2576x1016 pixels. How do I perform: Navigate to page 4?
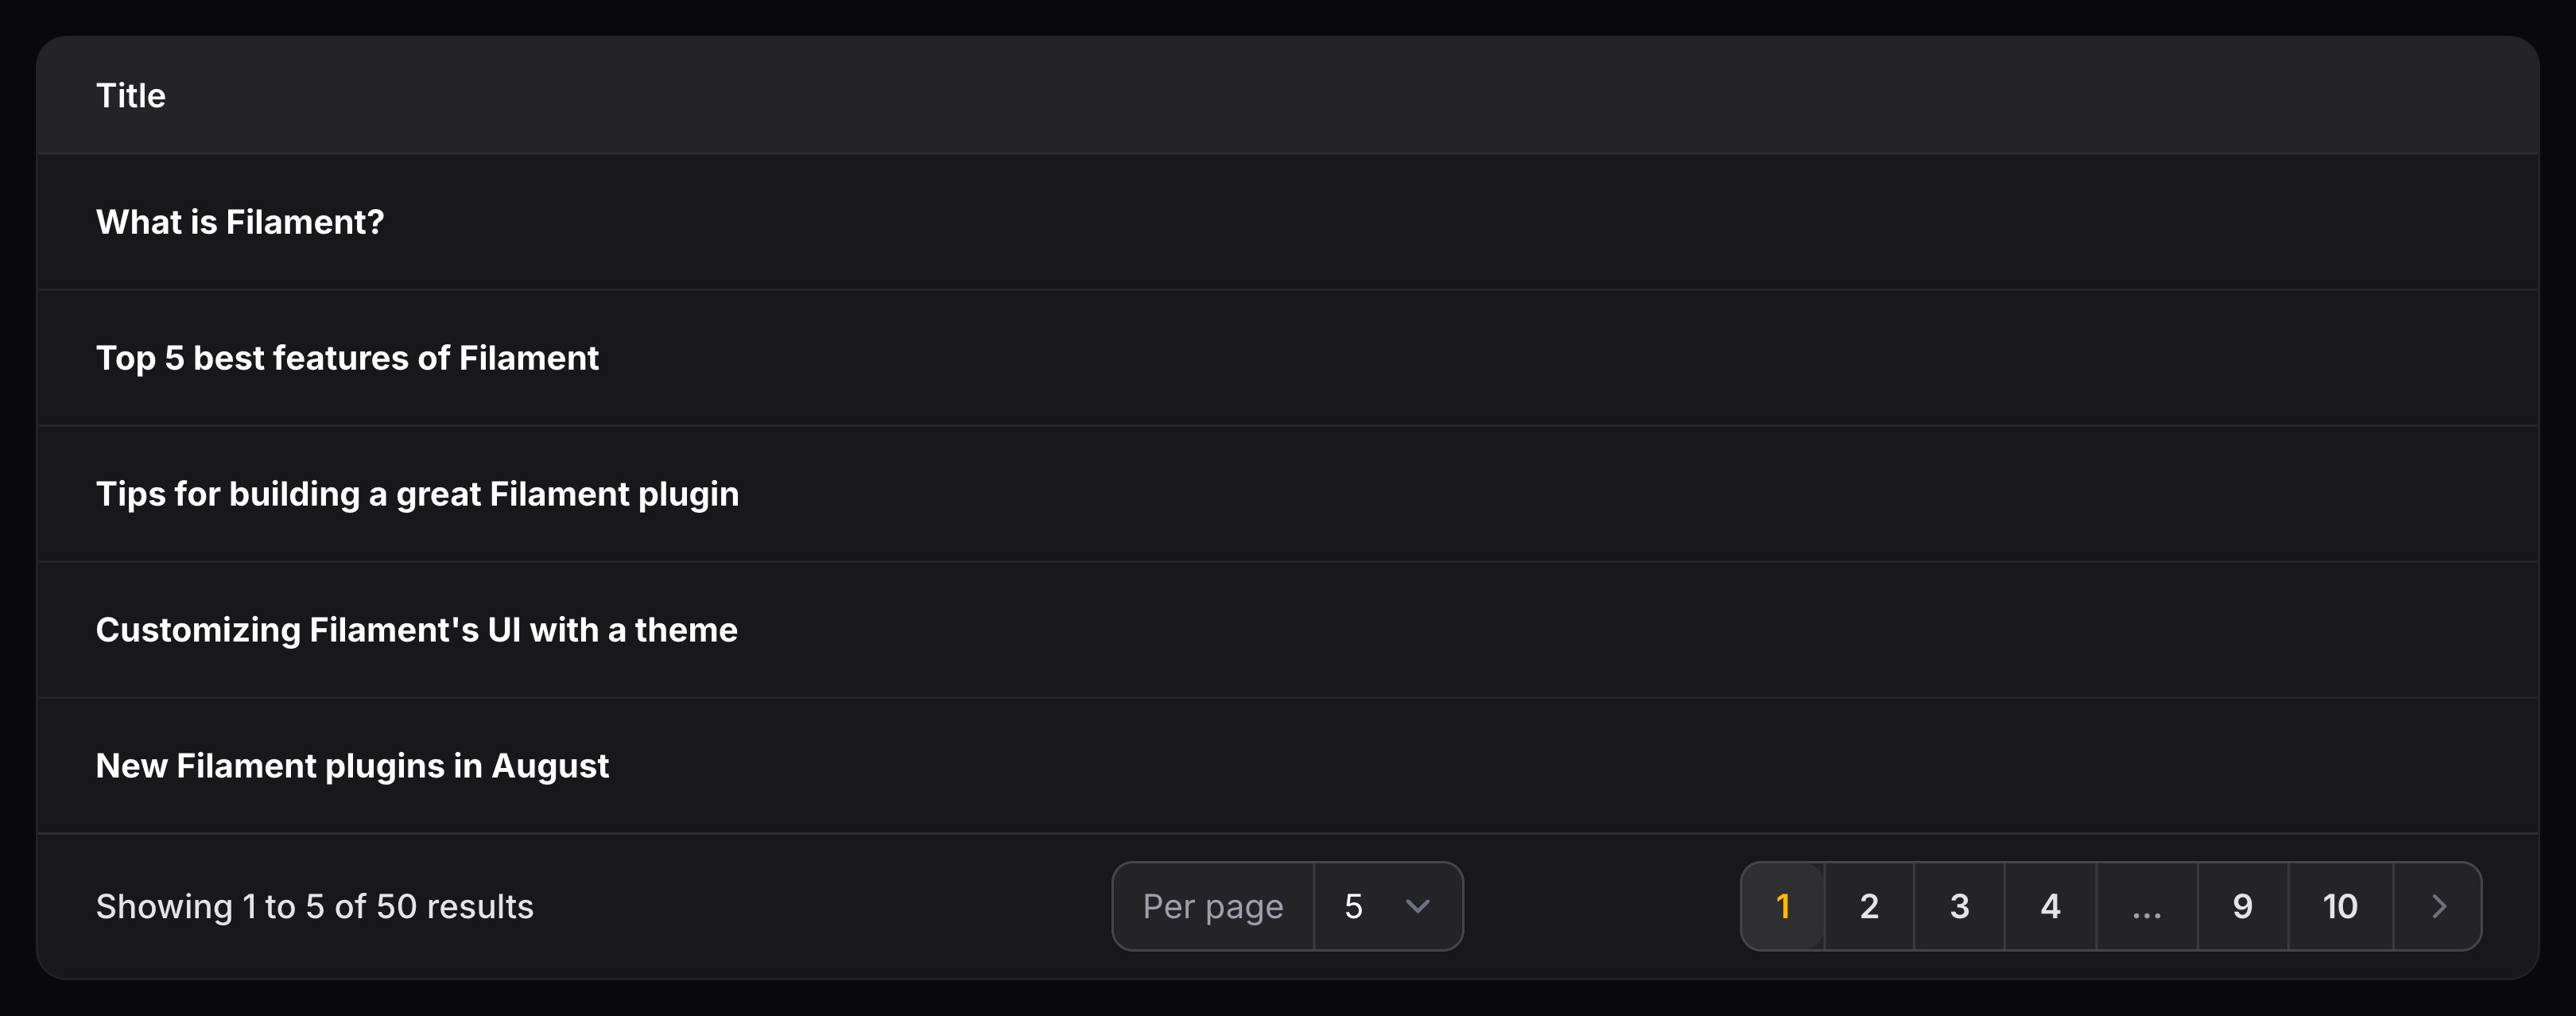point(2050,906)
